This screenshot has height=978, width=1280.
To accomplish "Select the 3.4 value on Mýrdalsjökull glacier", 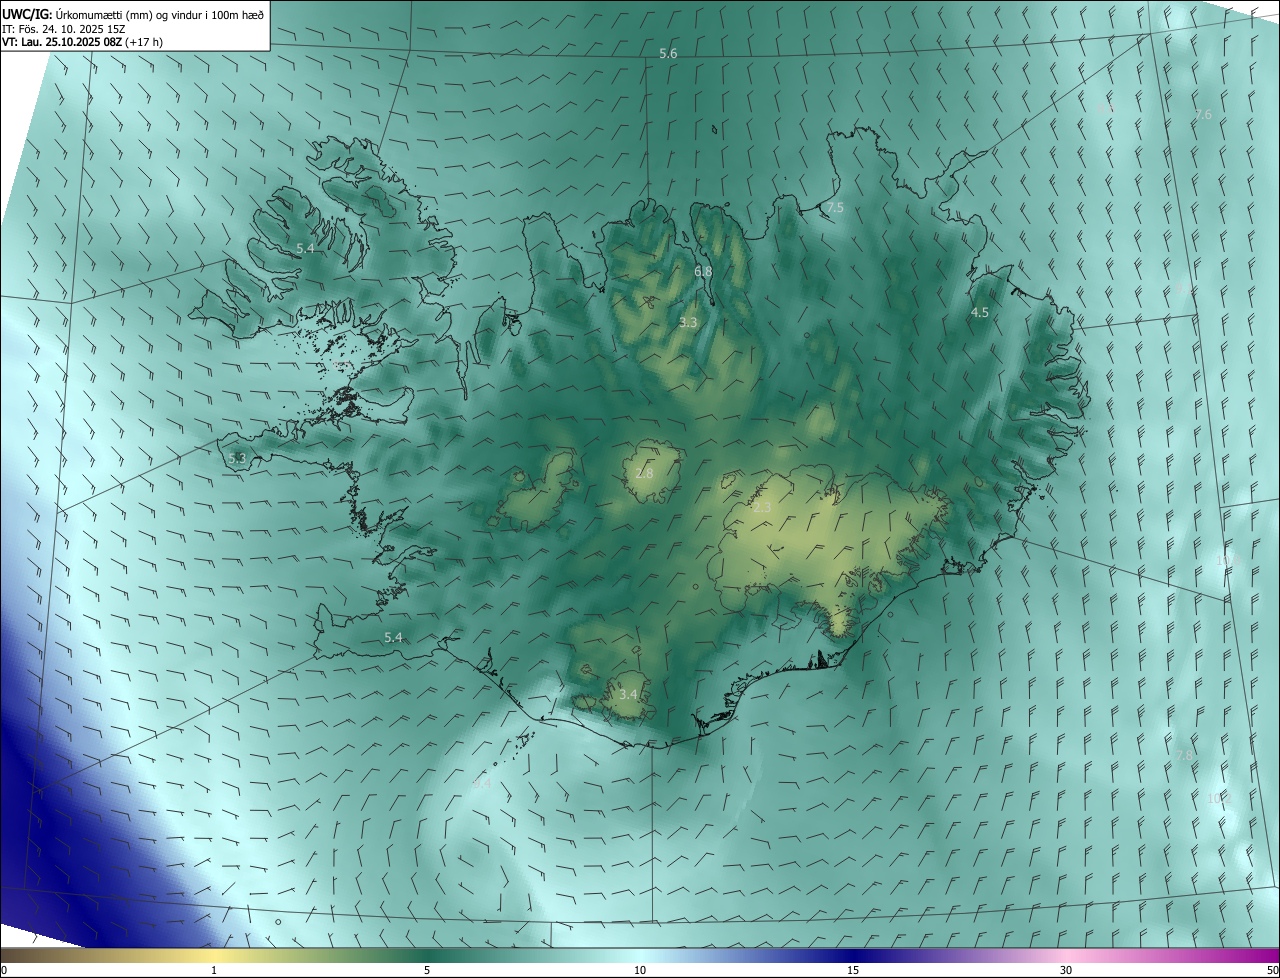I will pyautogui.click(x=628, y=693).
